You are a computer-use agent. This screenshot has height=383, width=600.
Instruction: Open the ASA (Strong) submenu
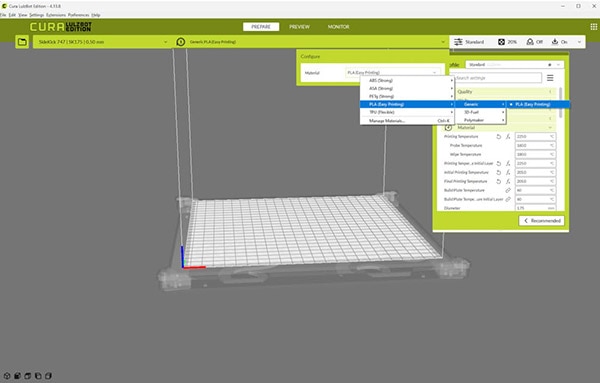[407, 88]
